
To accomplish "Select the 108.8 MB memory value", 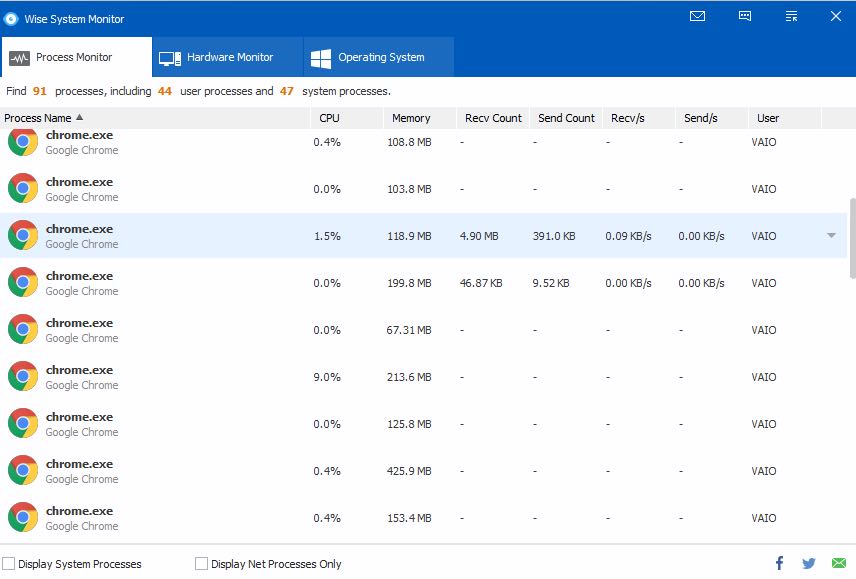I will point(409,142).
